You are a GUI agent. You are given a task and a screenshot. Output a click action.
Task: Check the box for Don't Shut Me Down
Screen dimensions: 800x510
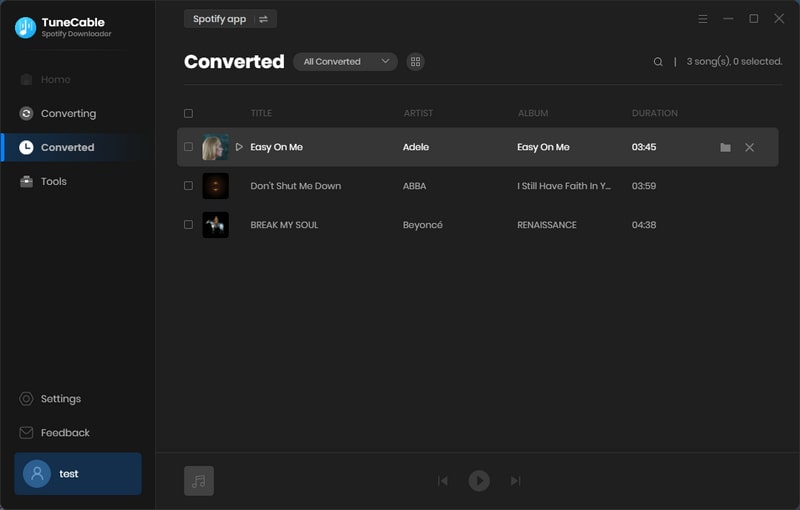click(188, 186)
